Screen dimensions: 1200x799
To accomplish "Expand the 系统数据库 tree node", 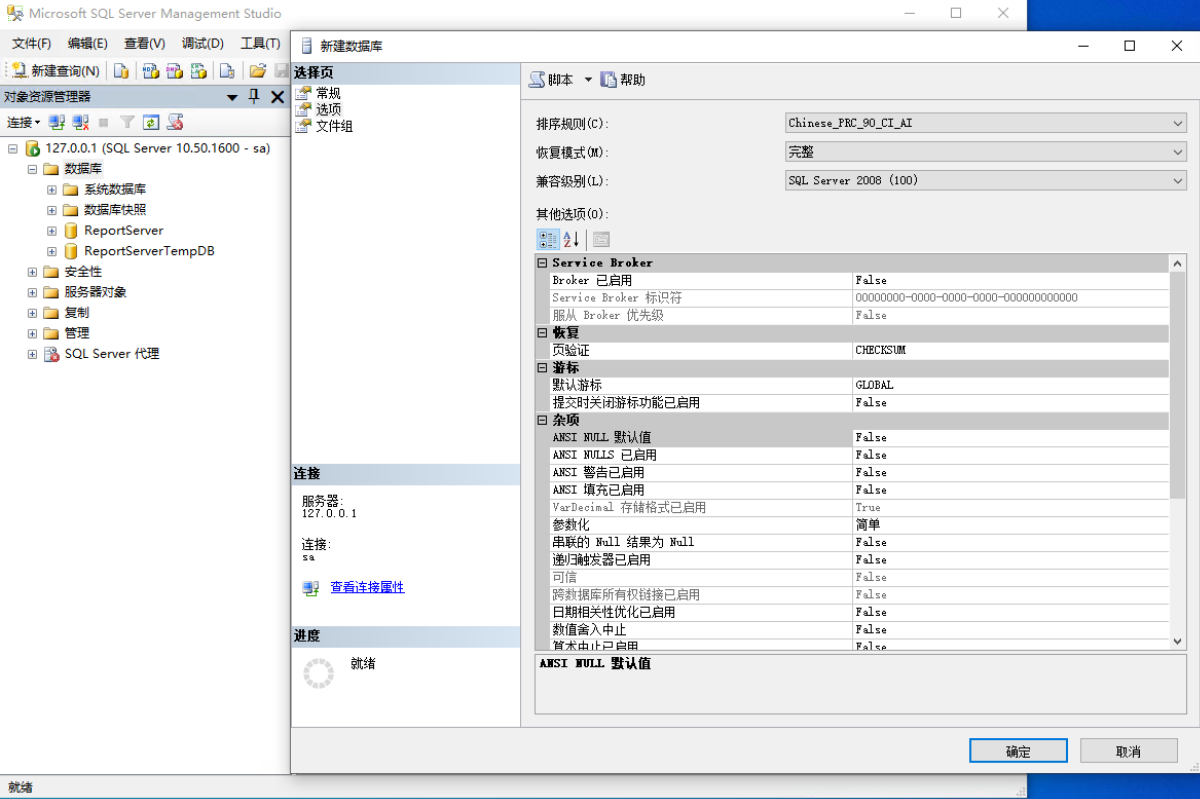I will click(52, 189).
